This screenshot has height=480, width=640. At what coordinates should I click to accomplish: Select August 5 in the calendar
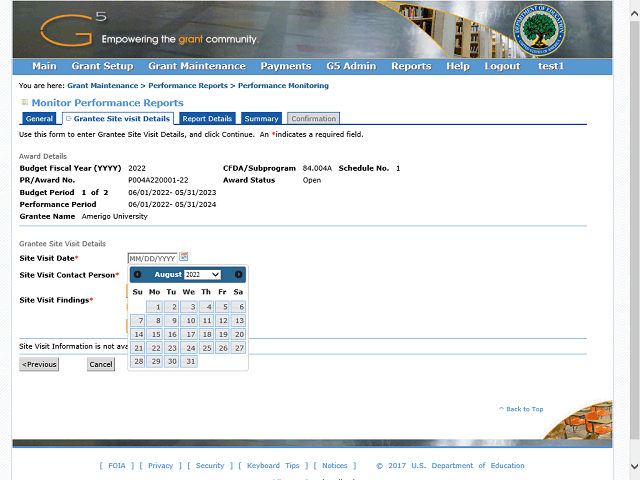pyautogui.click(x=222, y=307)
